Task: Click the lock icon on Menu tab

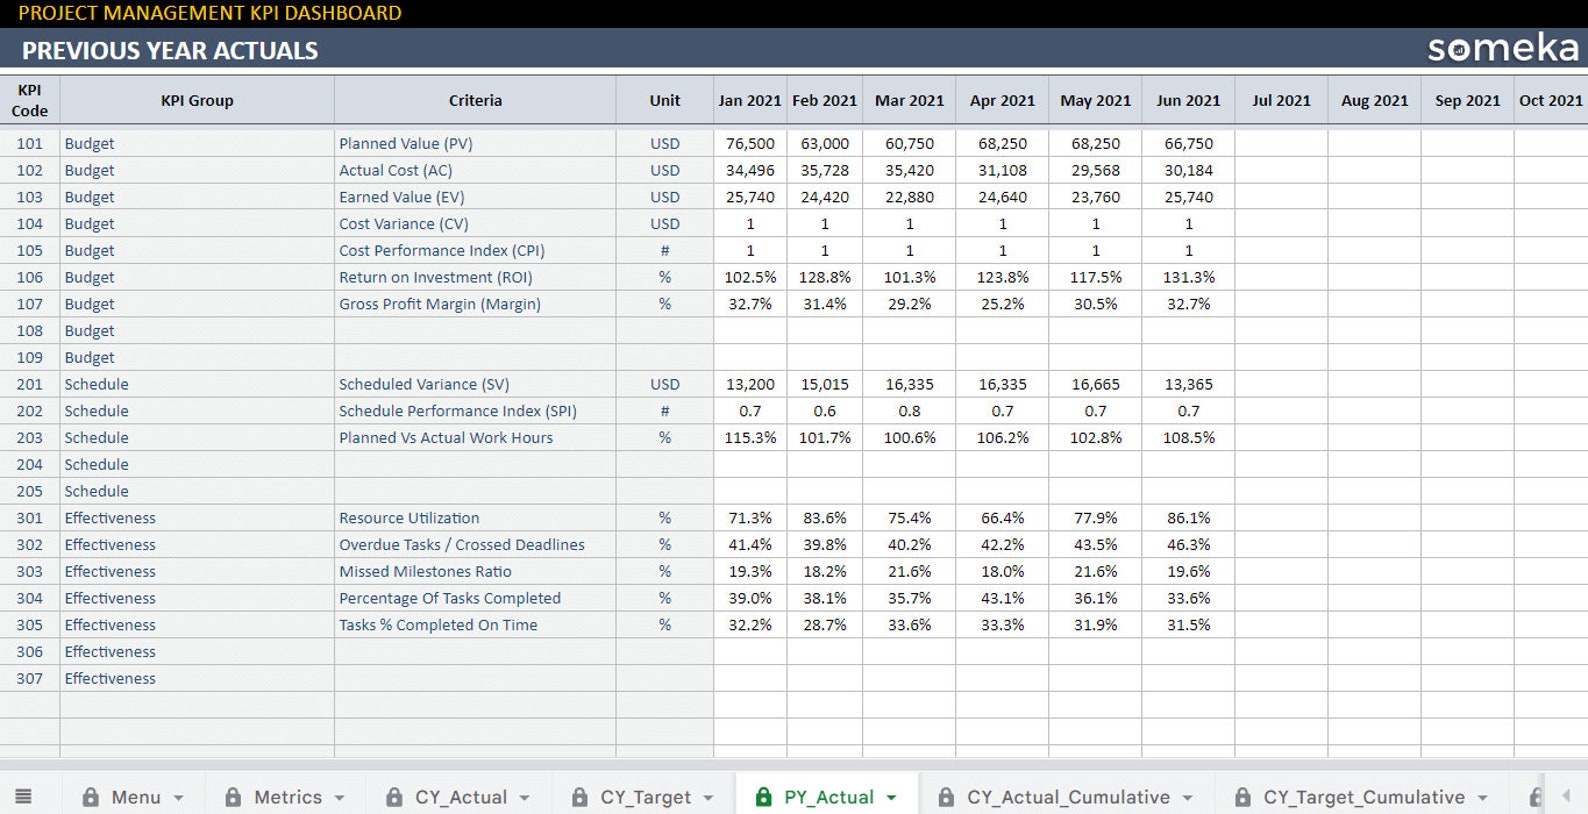Action: tap(91, 797)
